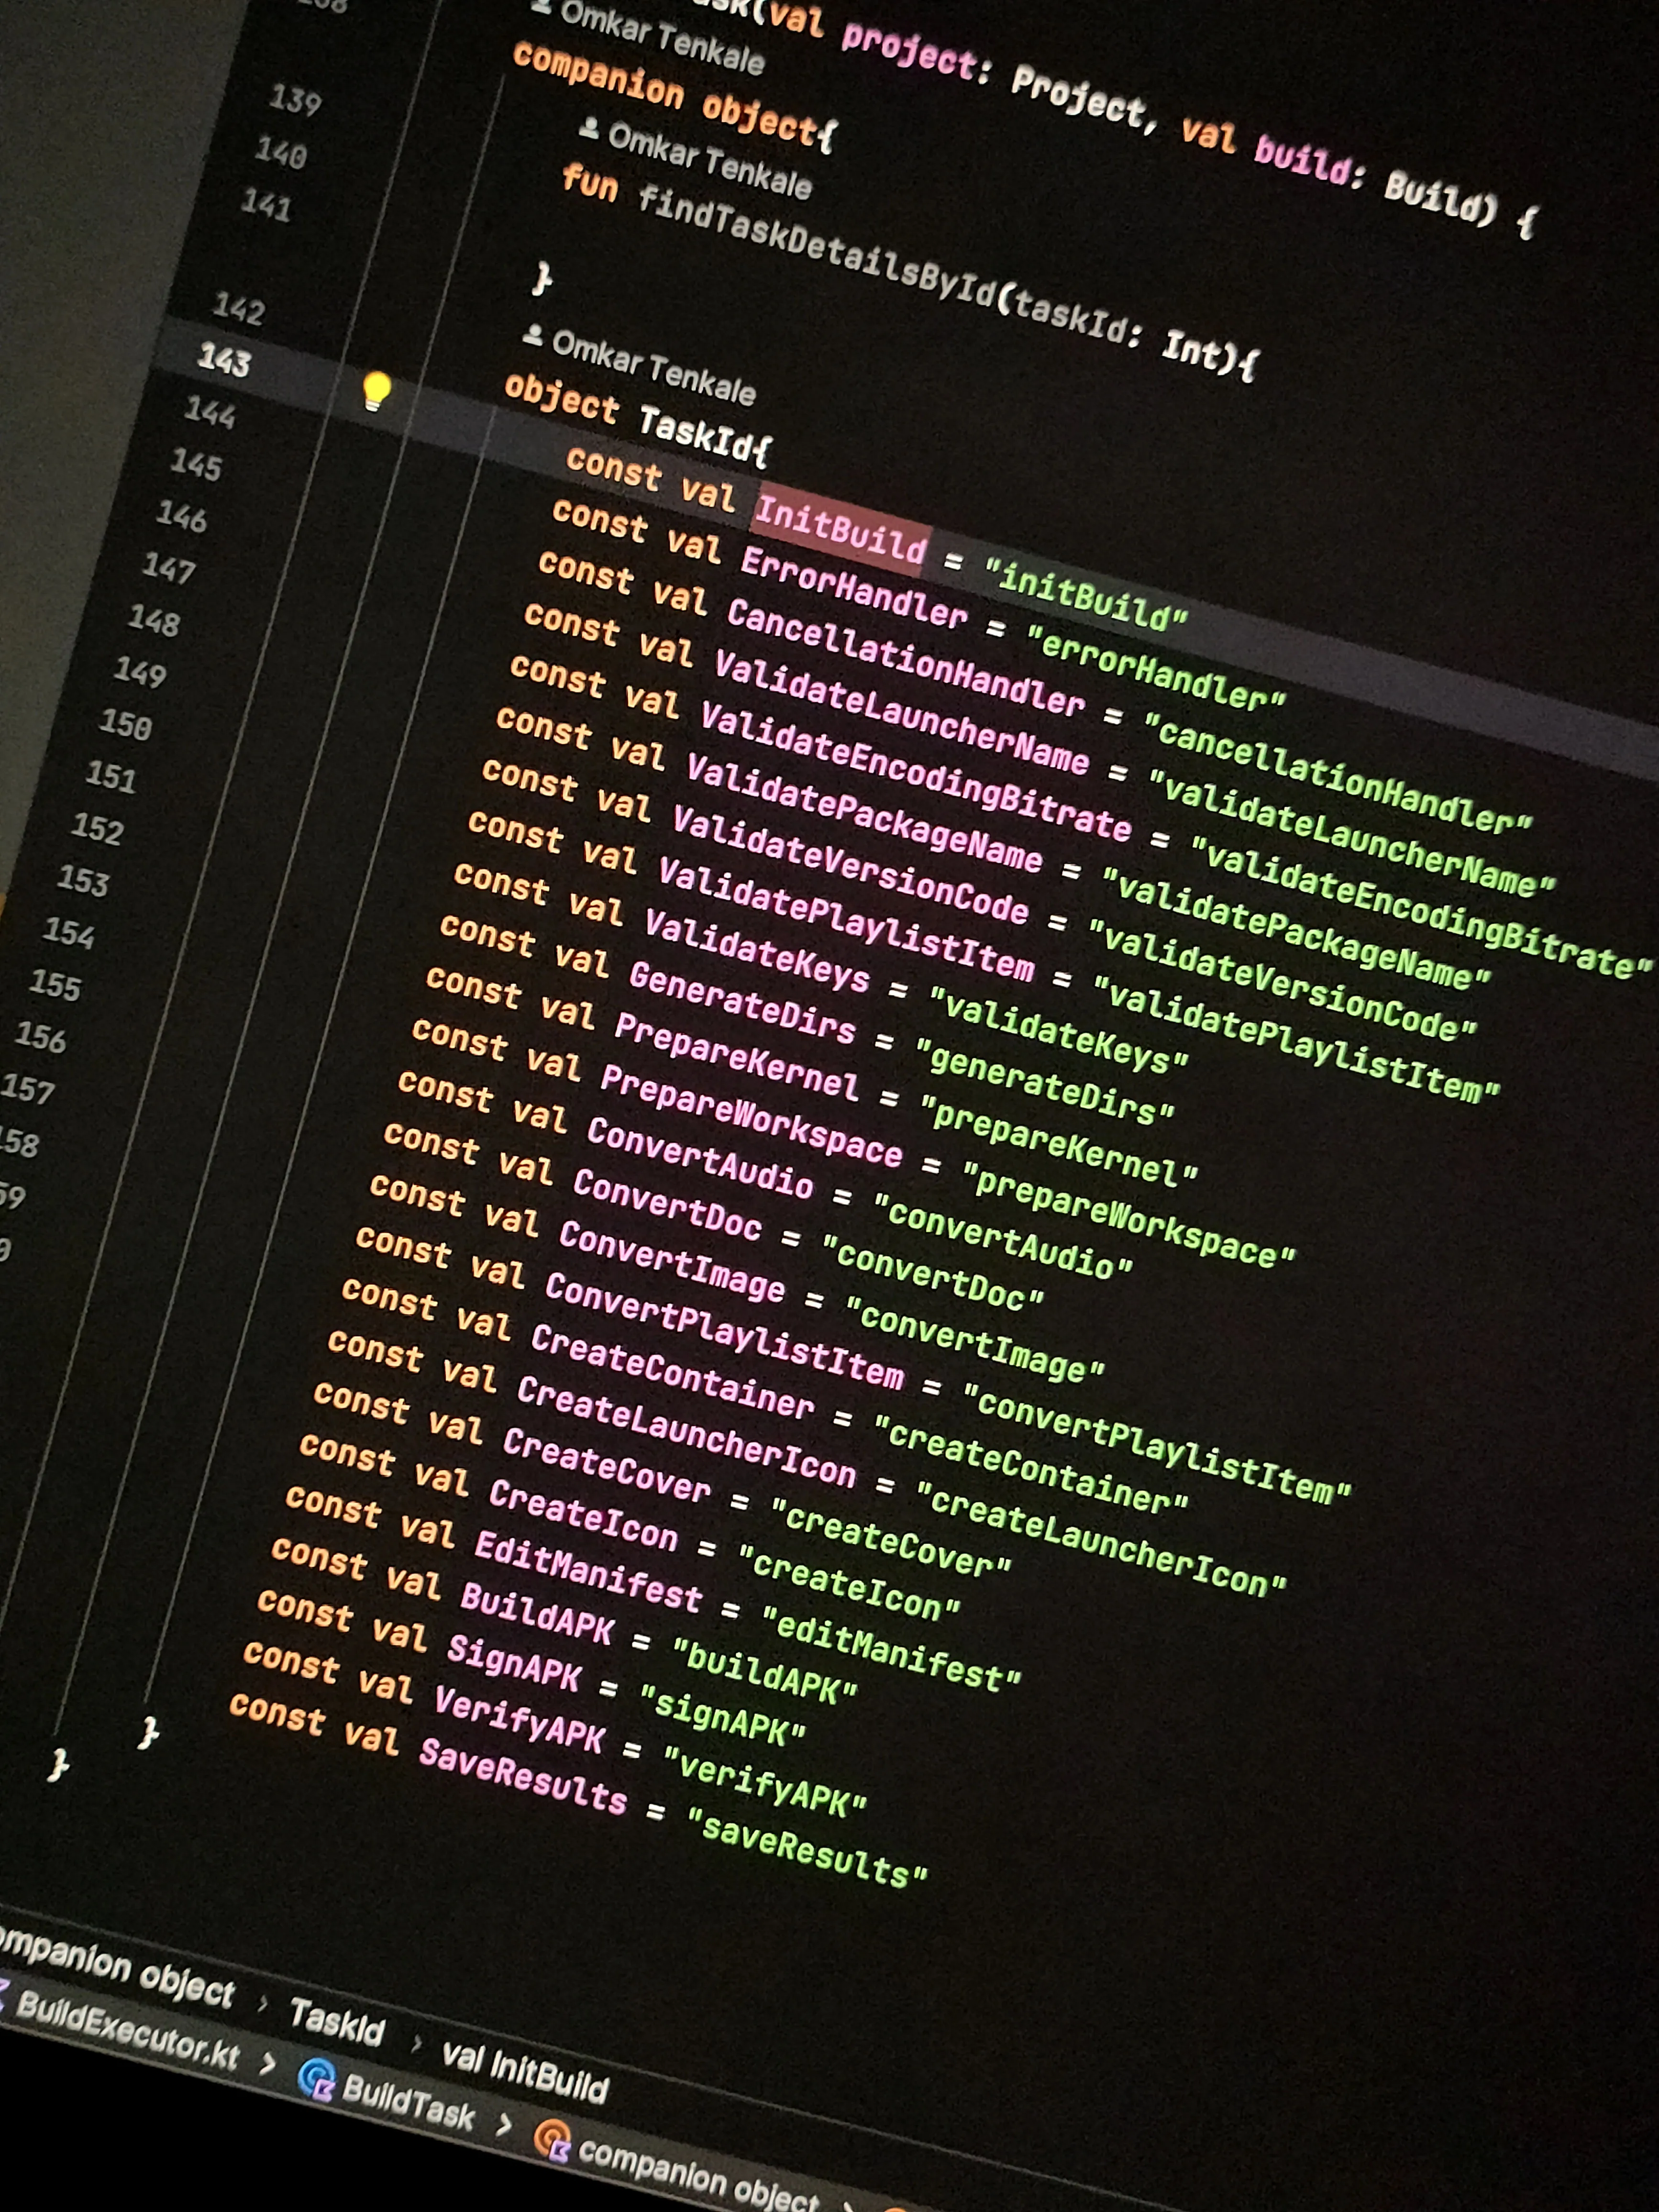Click 'companion object{' declaration in code
The image size is (1659, 2212).
point(674,97)
